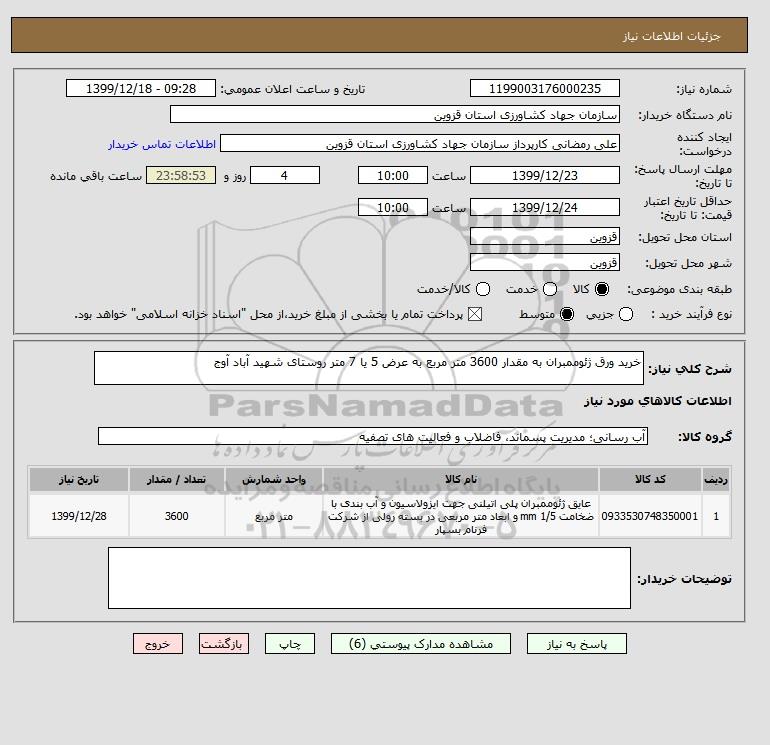Click the announcement date field 1399/12/18 - 09:28
Image resolution: width=770 pixels, height=745 pixels.
pos(140,88)
